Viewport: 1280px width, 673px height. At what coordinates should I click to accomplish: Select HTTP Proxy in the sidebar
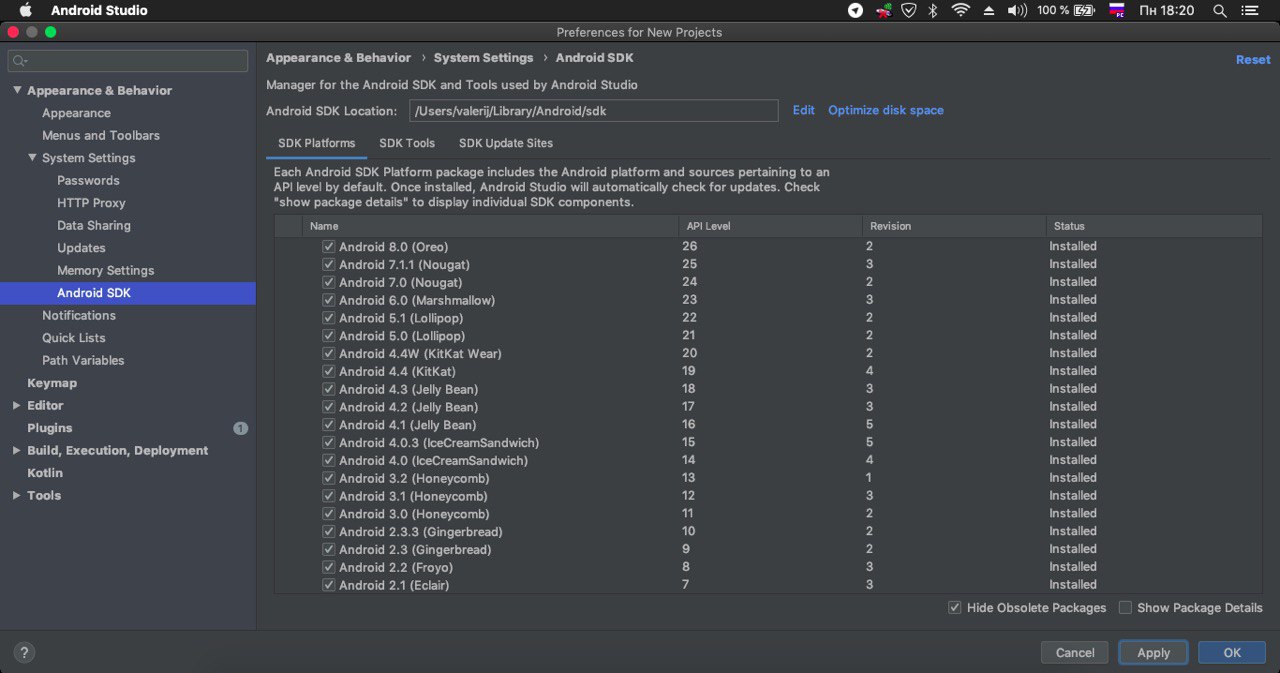pos(91,203)
